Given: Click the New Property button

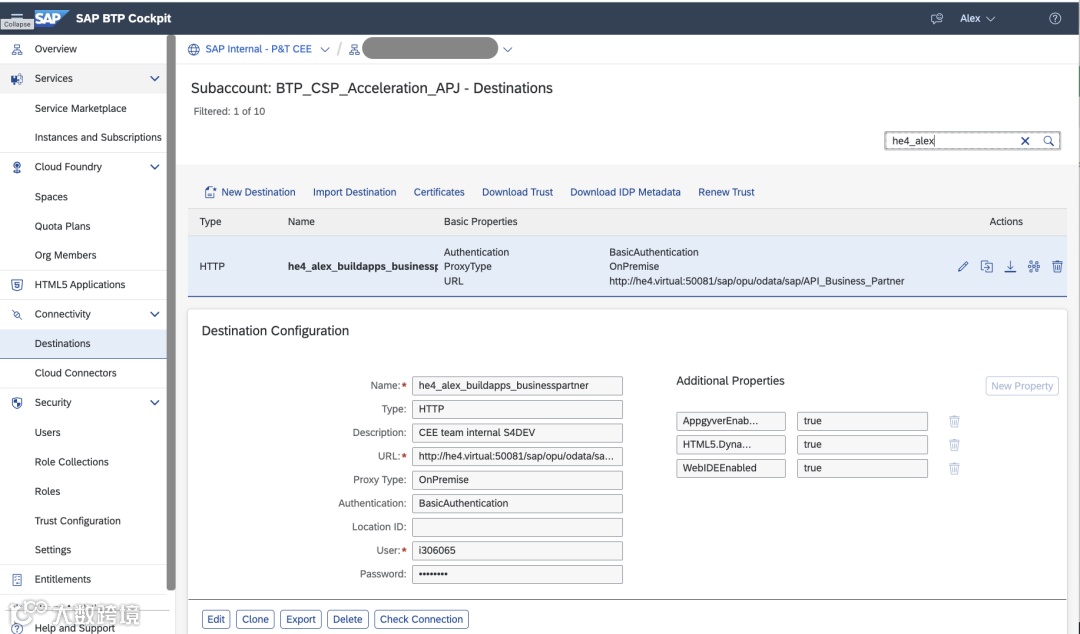Looking at the screenshot, I should click(1022, 386).
